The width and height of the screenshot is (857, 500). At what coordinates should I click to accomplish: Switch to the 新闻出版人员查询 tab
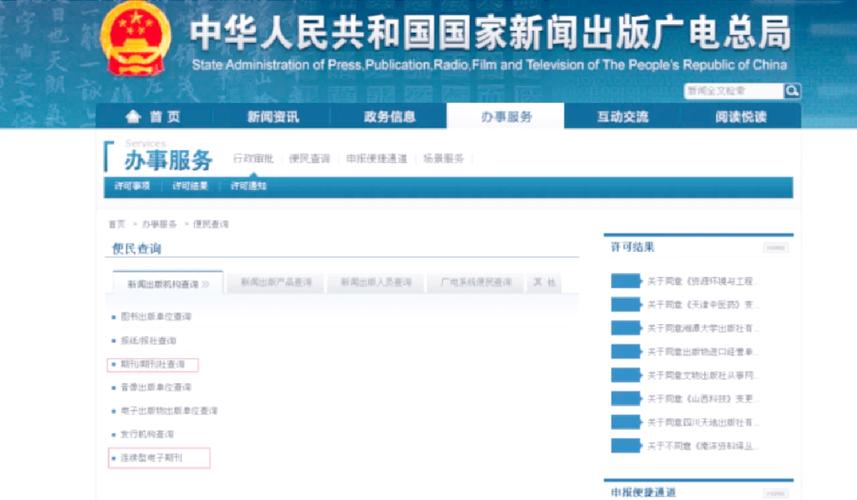coord(376,282)
